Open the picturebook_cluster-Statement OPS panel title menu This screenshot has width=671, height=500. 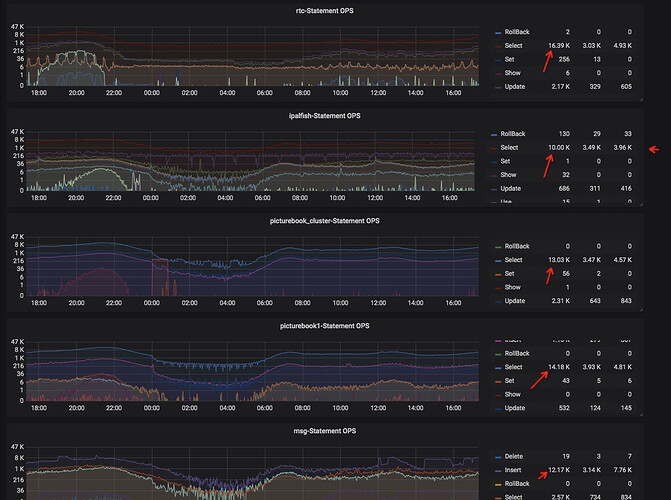(x=324, y=221)
